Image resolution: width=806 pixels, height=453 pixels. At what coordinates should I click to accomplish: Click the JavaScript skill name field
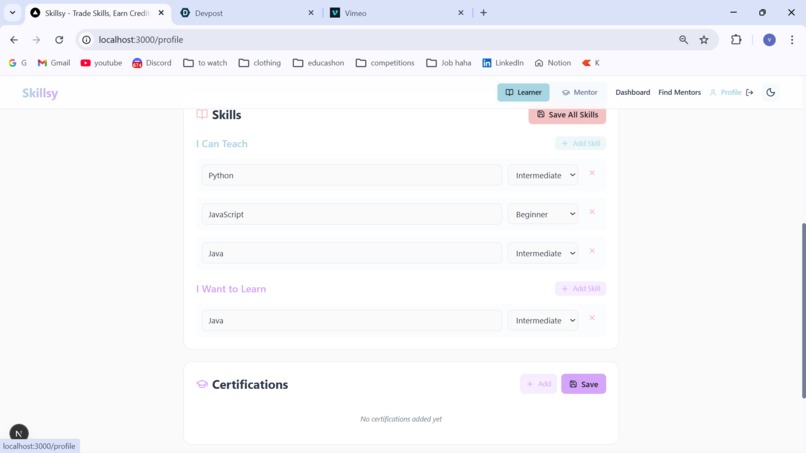pos(352,214)
